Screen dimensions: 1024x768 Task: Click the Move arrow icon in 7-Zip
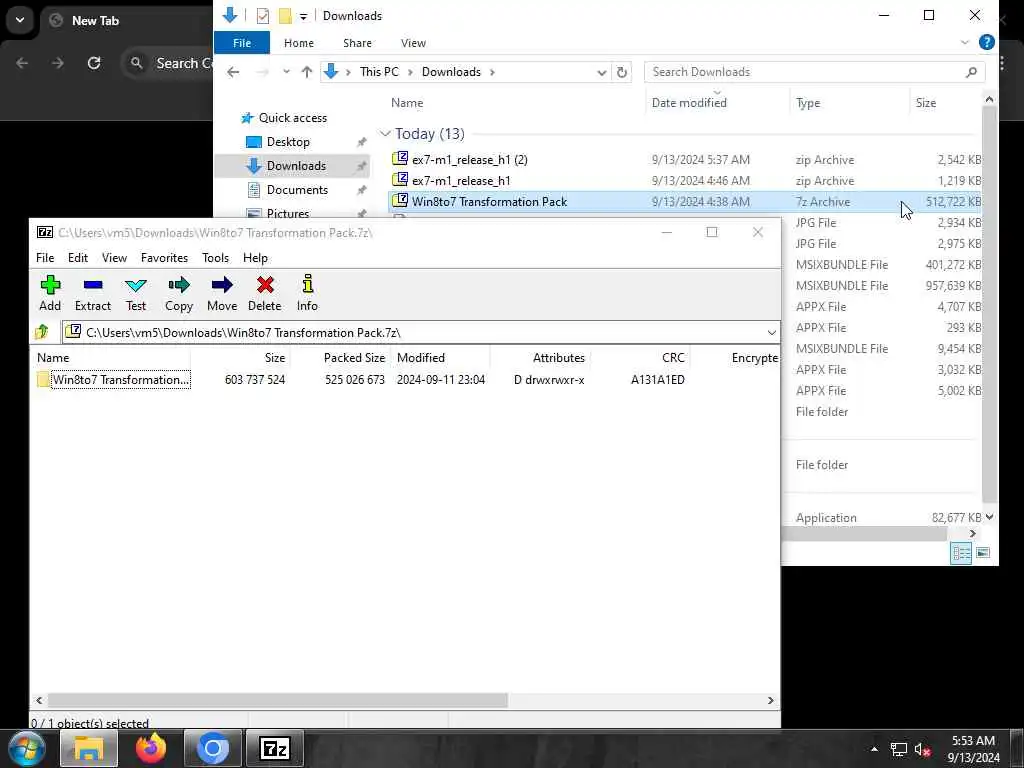[222, 293]
